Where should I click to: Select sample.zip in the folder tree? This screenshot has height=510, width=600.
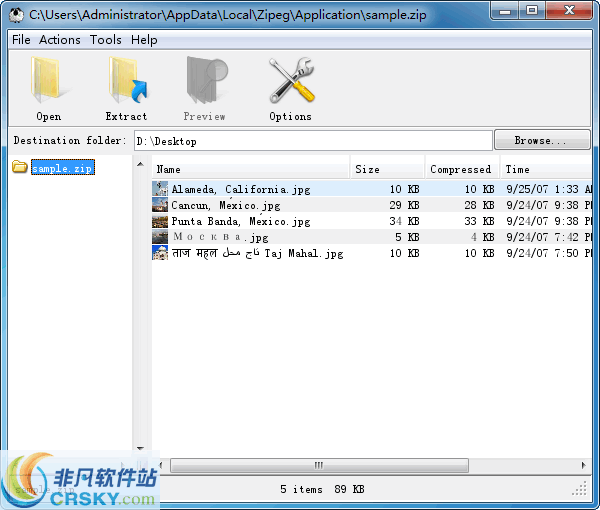[62, 168]
